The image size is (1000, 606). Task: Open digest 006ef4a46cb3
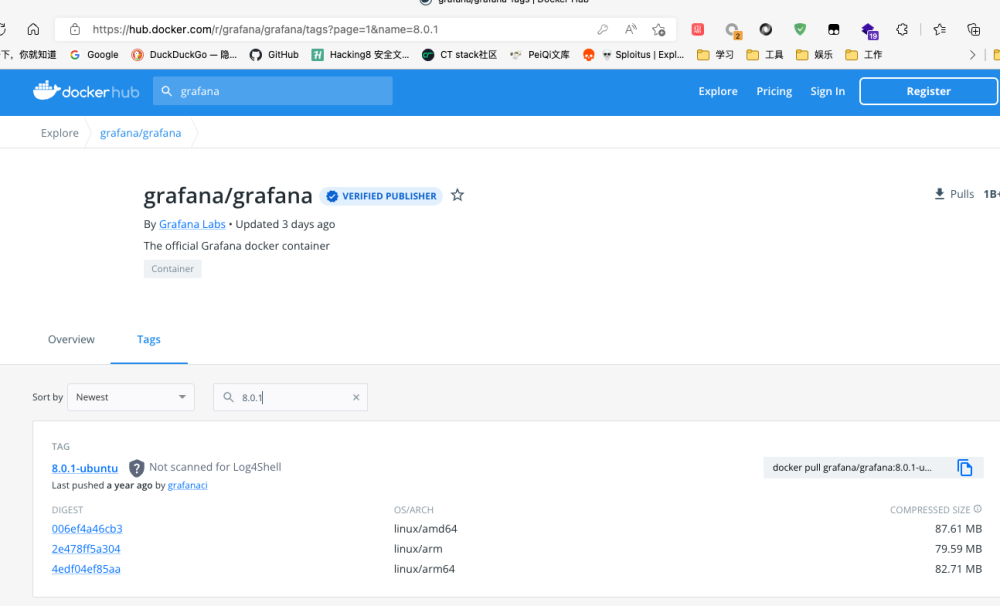coord(87,529)
